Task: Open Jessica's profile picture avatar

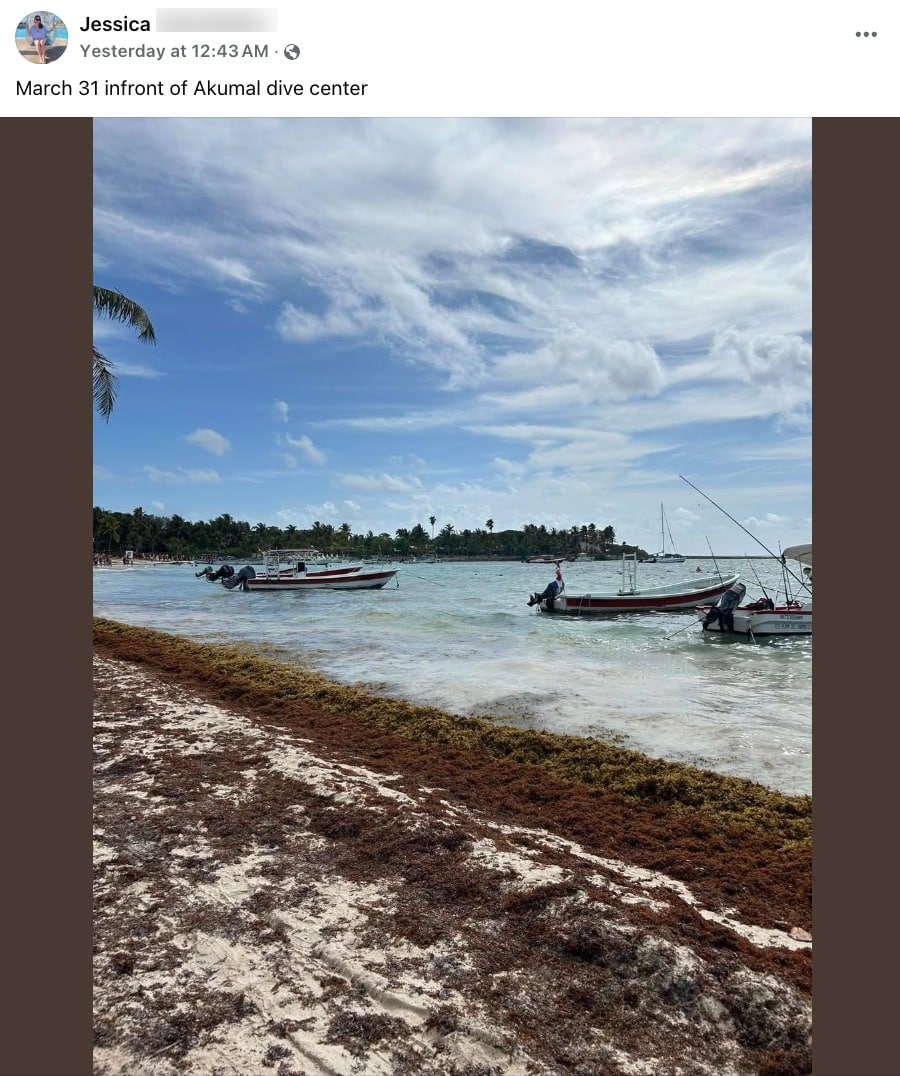Action: [41, 37]
